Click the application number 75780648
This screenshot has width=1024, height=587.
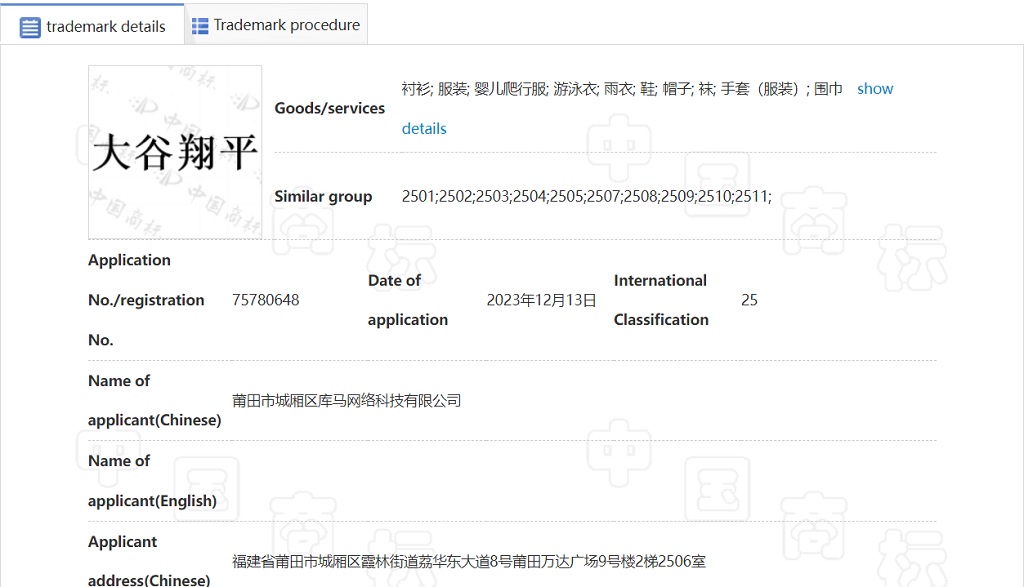(265, 300)
